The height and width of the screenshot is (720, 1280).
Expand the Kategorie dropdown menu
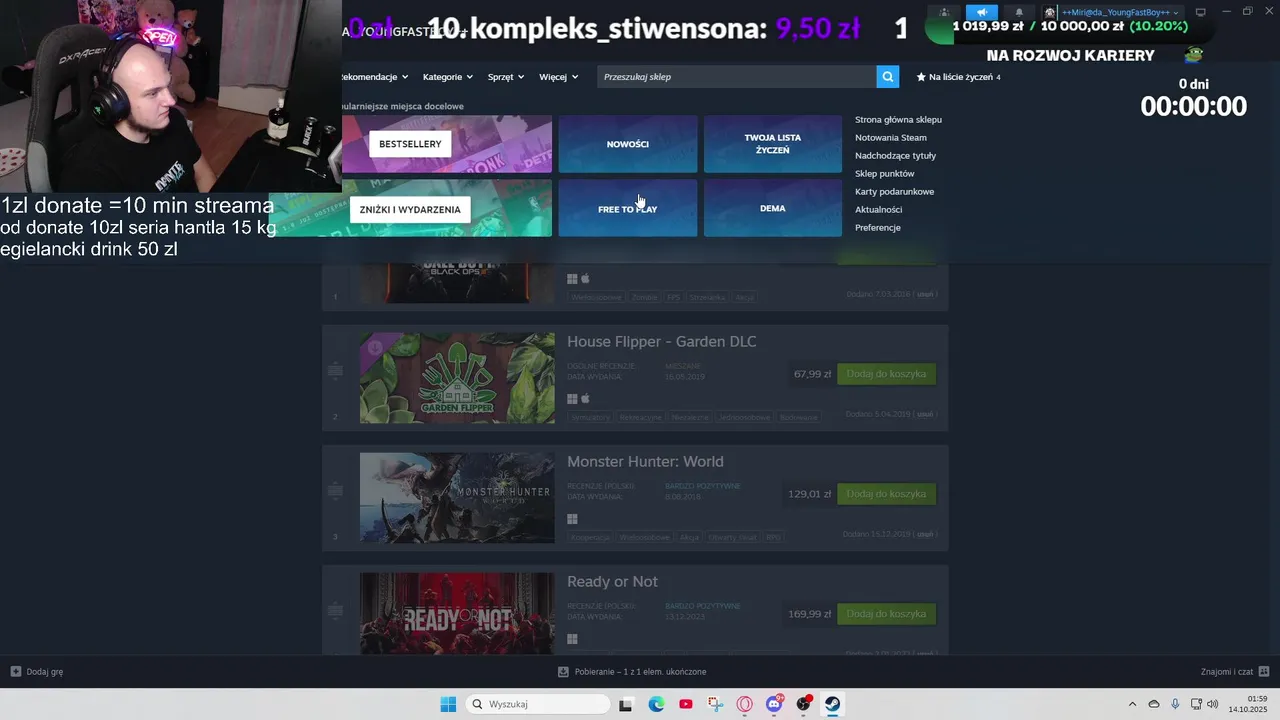[x=447, y=77]
